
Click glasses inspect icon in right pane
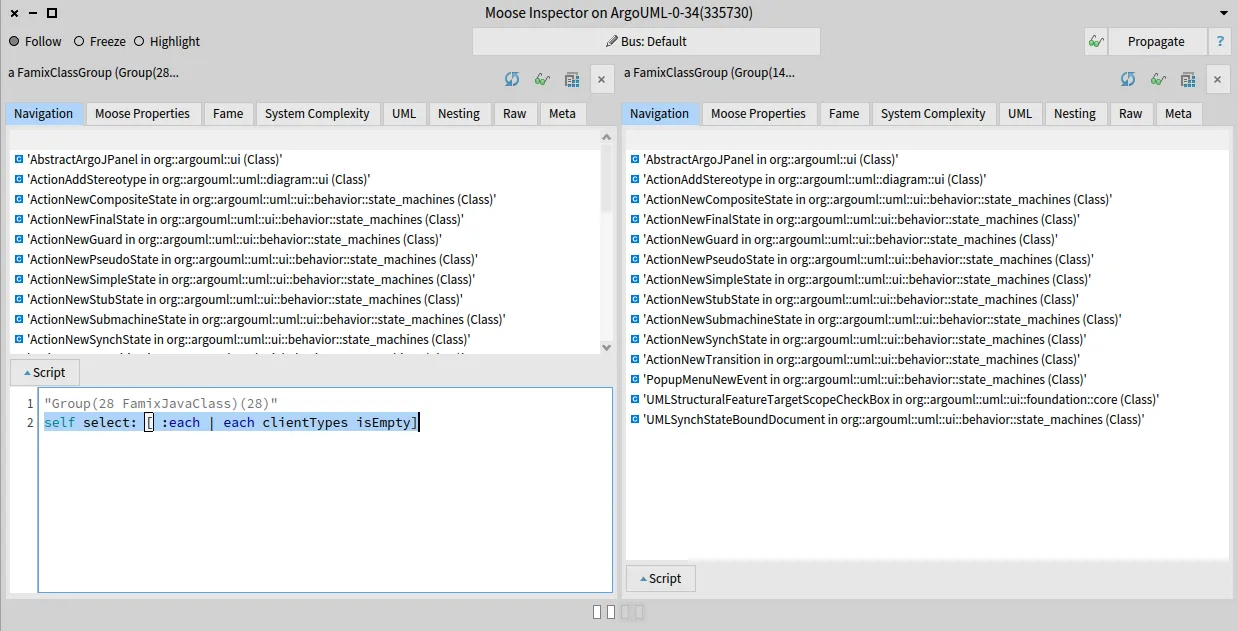click(x=1158, y=79)
